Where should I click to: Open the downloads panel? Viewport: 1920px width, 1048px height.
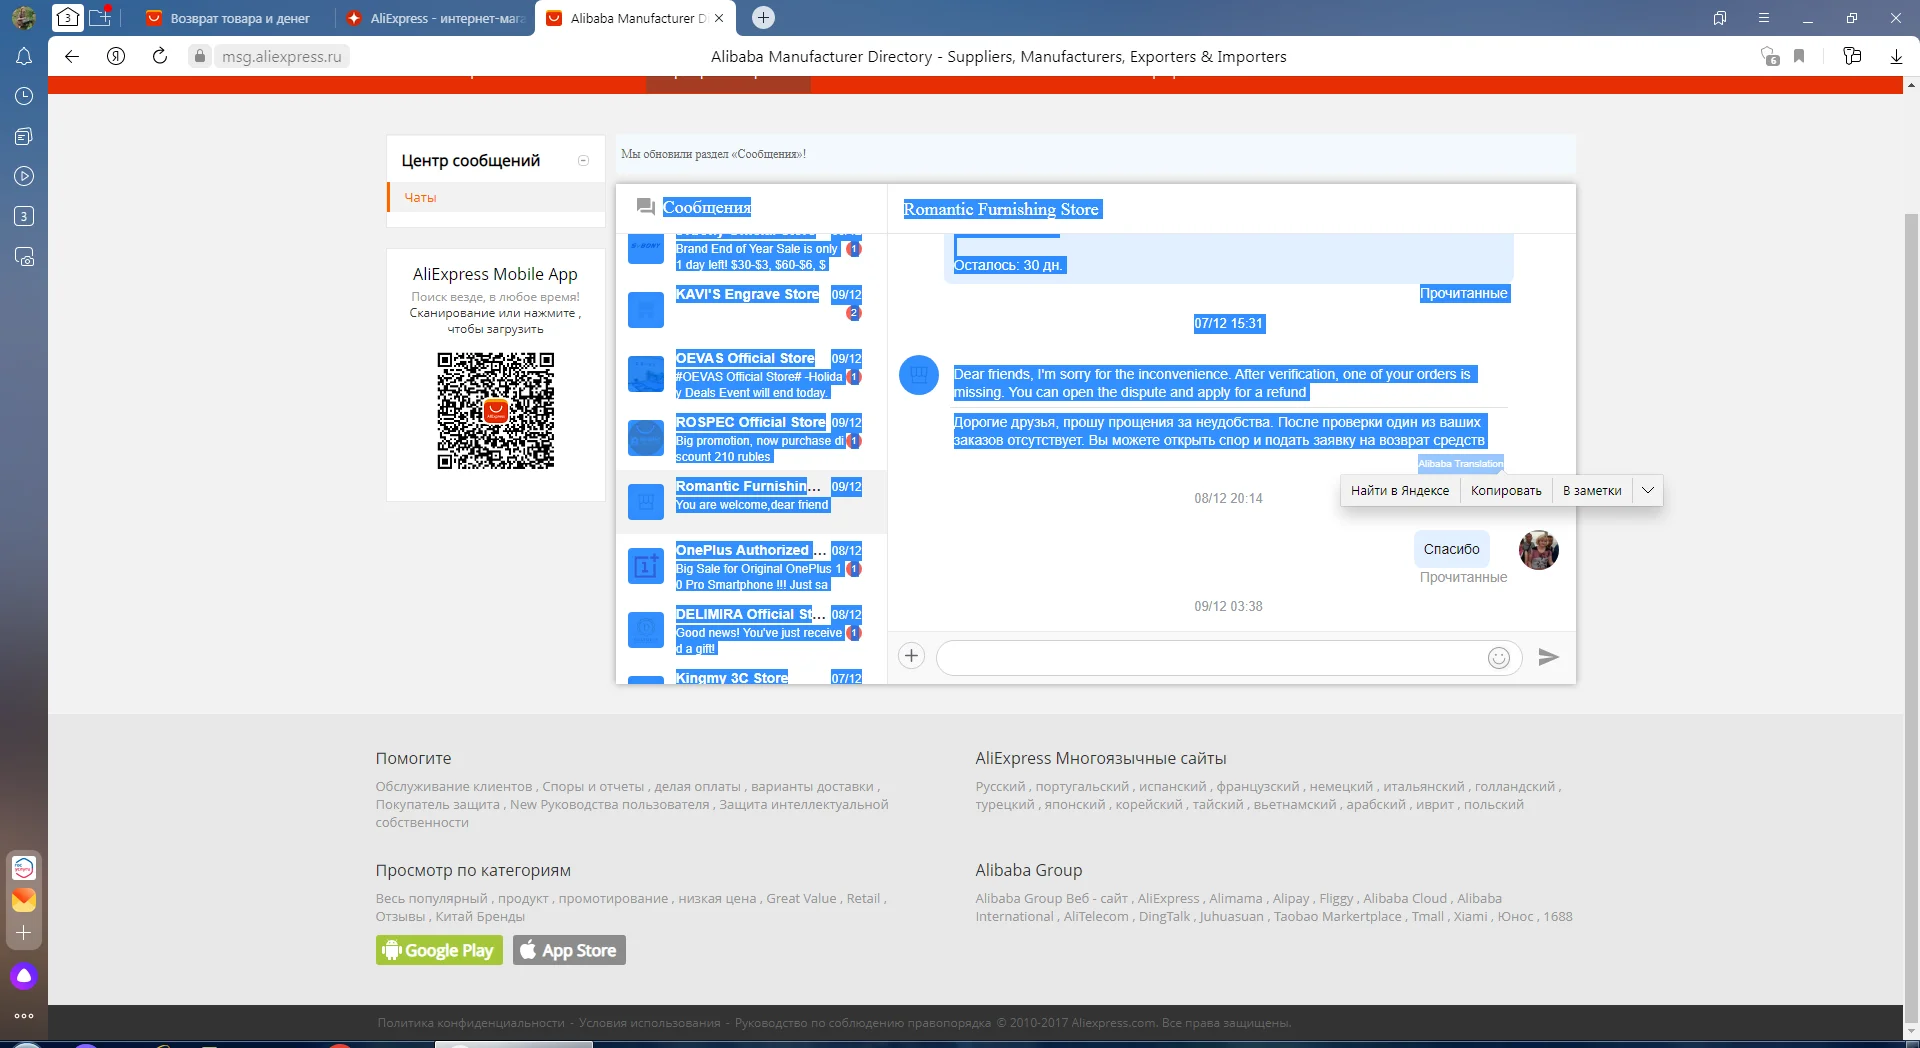click(1896, 56)
